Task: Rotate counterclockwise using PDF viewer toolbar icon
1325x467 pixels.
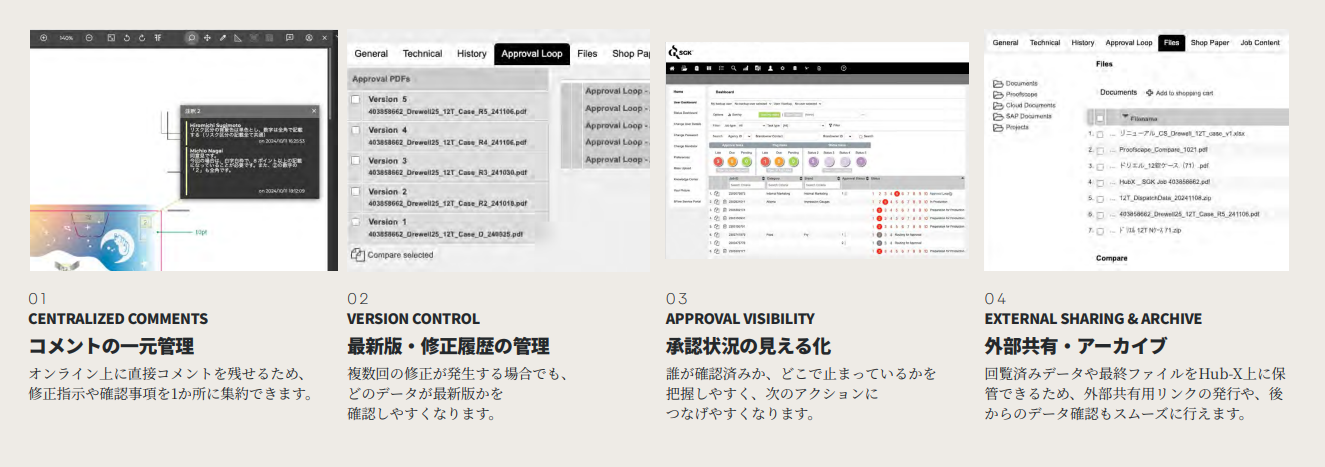Action: [127, 38]
